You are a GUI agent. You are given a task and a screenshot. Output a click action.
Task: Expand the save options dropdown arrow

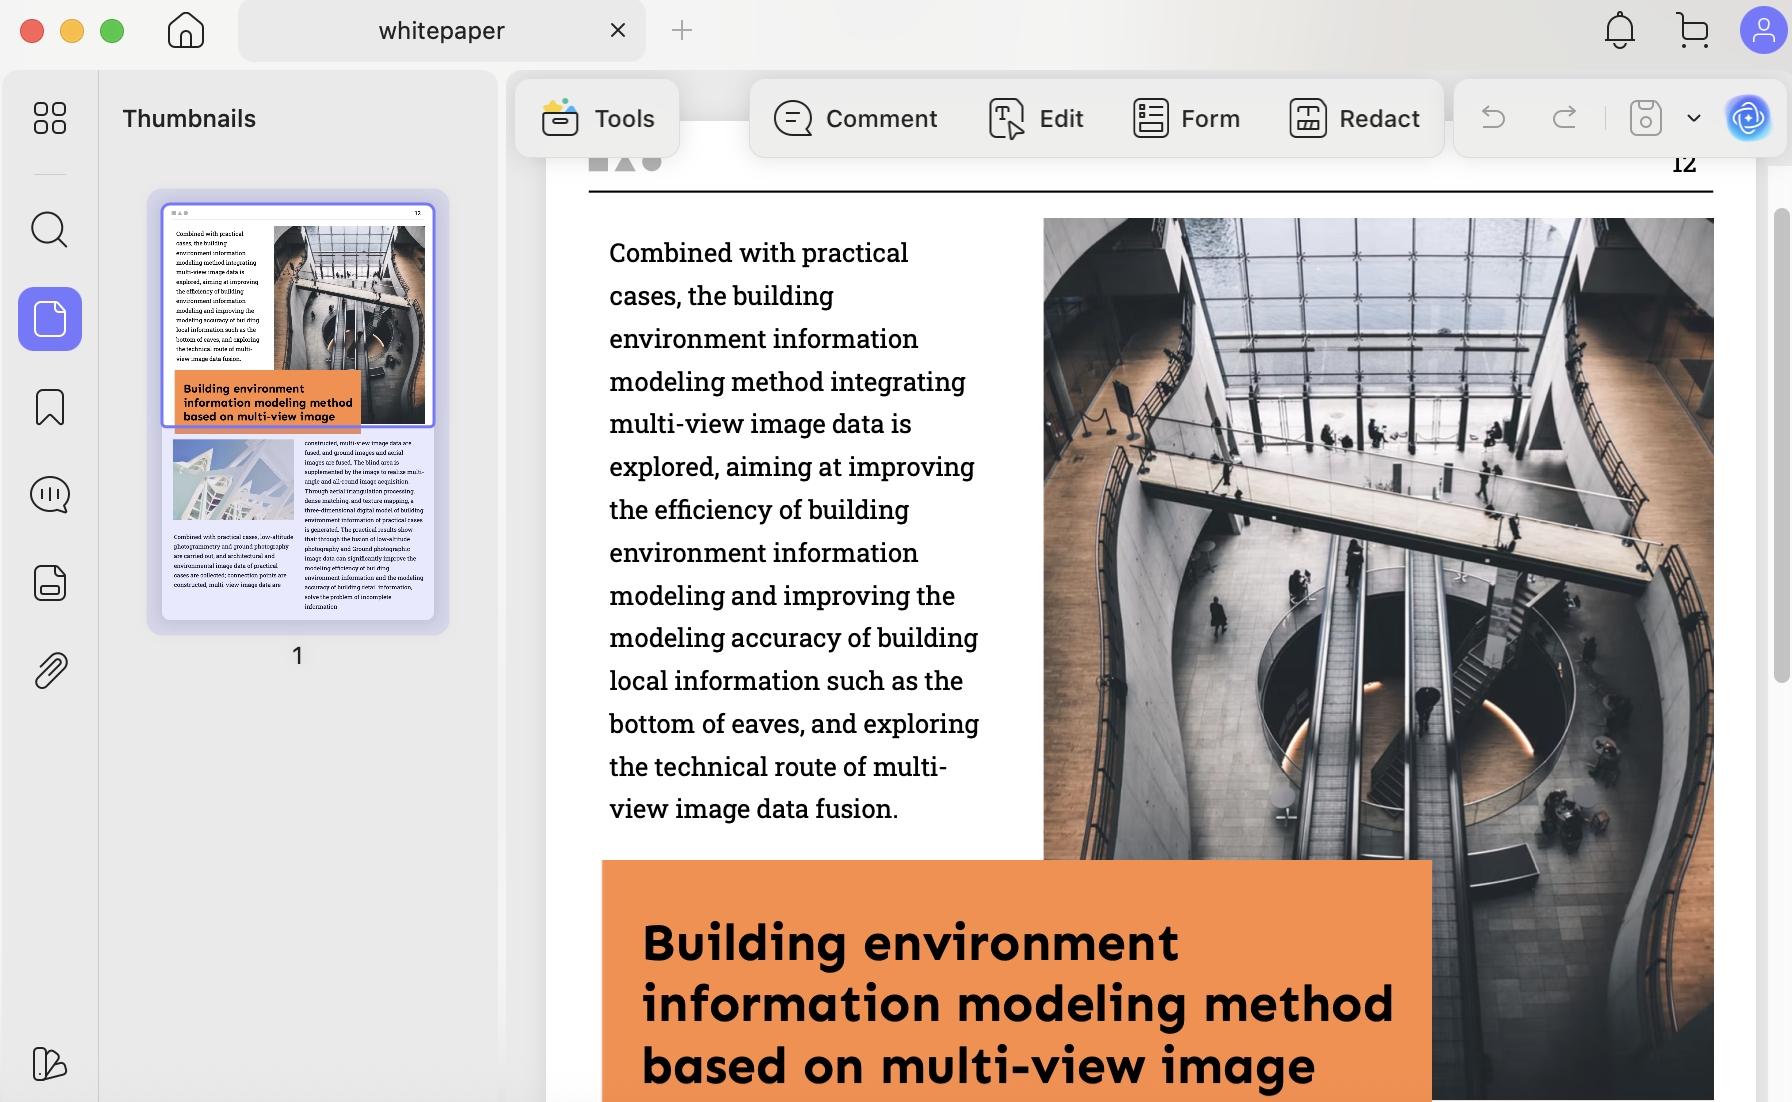pyautogui.click(x=1694, y=118)
